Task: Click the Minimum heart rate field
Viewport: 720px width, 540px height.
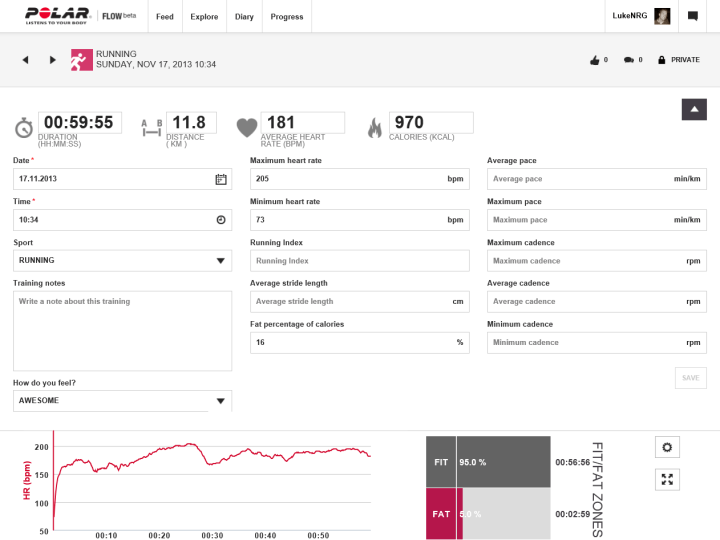Action: (360, 220)
